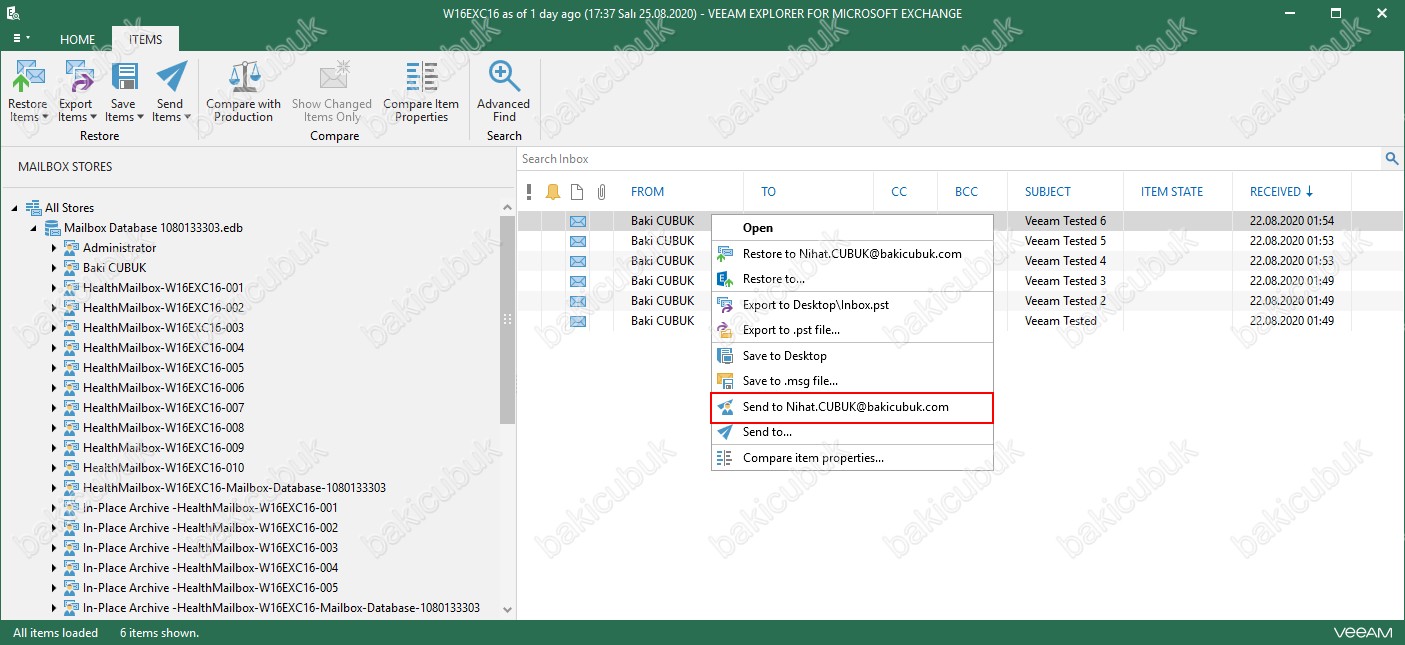Choose Export to Desktop\Inbox.pst

click(852, 305)
